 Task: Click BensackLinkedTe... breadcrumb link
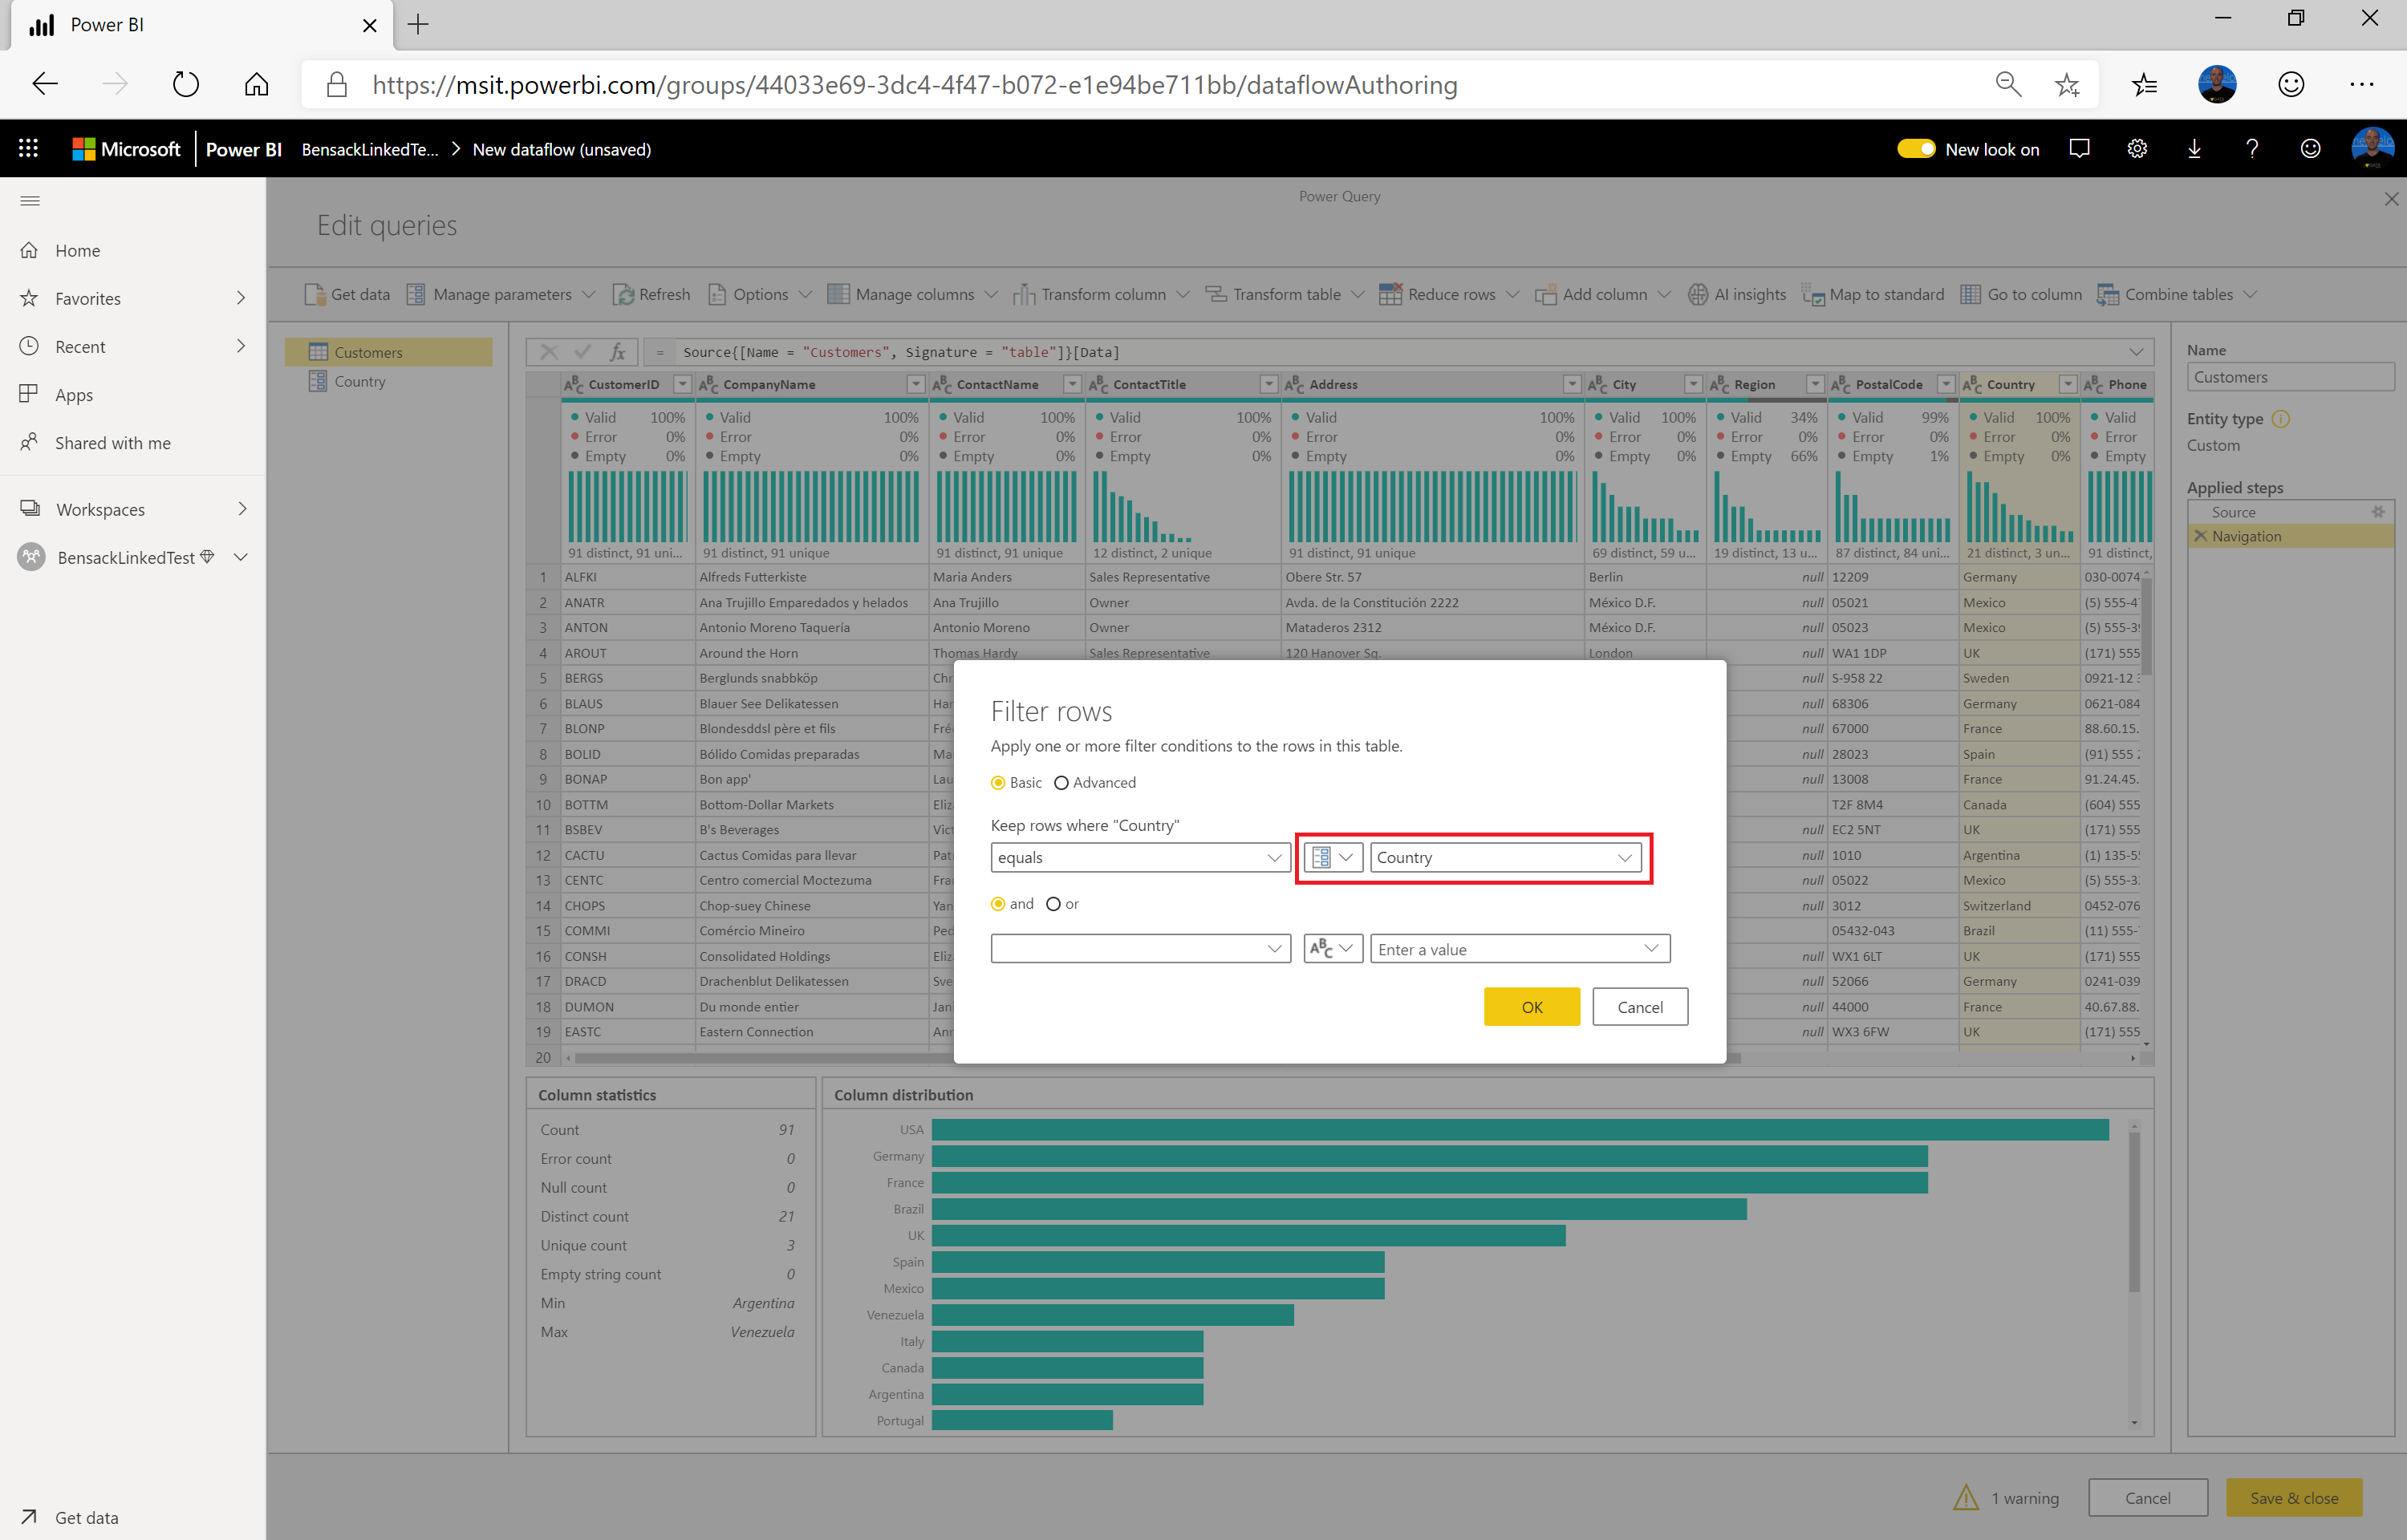[x=370, y=149]
